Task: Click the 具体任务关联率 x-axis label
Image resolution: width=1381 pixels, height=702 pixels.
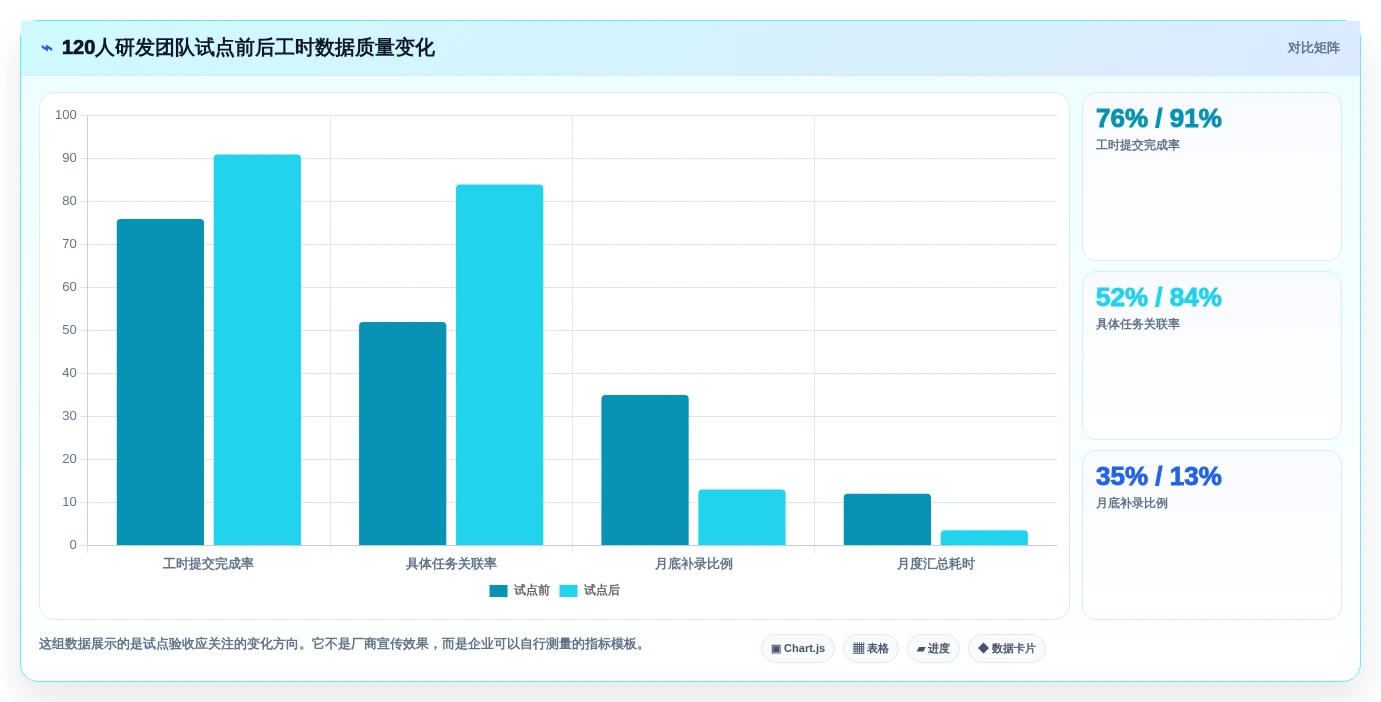Action: [x=451, y=564]
